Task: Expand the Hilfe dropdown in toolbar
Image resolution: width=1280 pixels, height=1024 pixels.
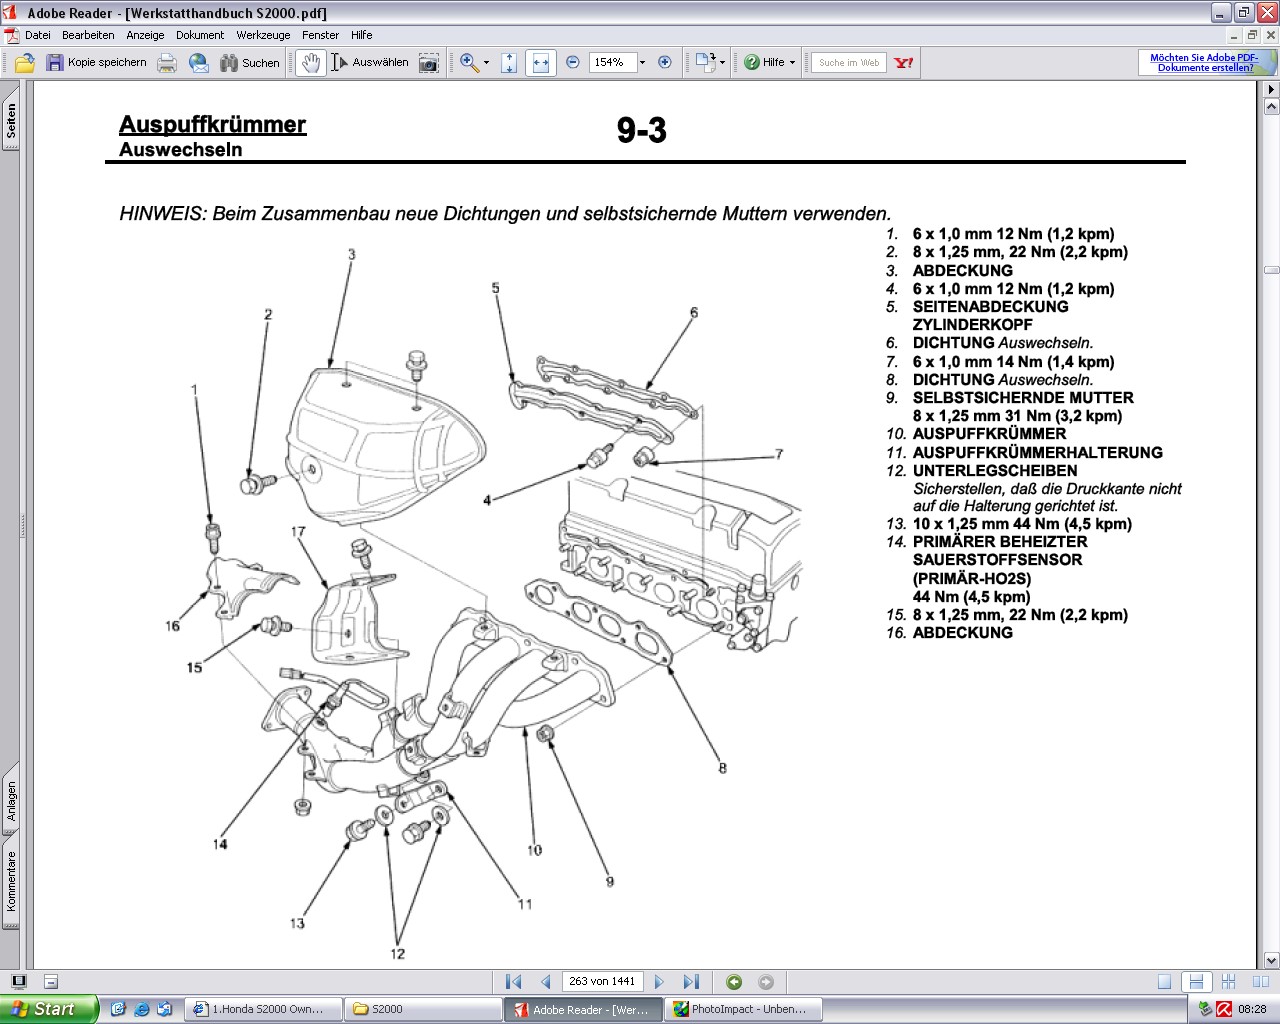Action: coord(792,62)
